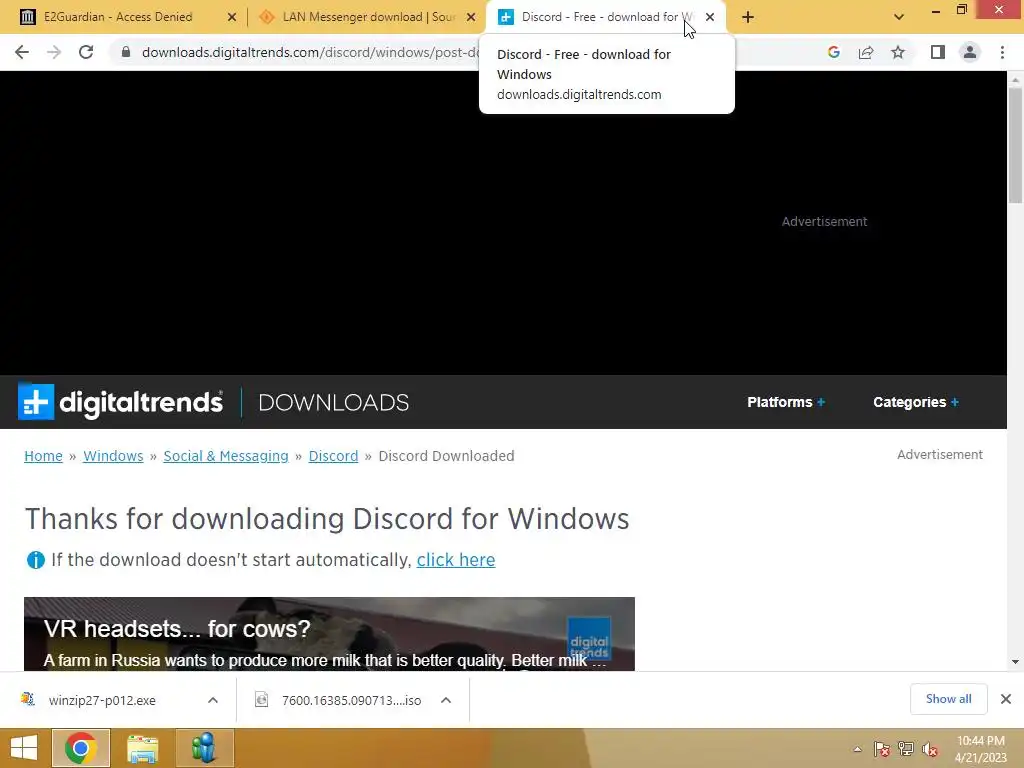The height and width of the screenshot is (768, 1024).
Task: Show hidden system tray icons
Action: 857,749
